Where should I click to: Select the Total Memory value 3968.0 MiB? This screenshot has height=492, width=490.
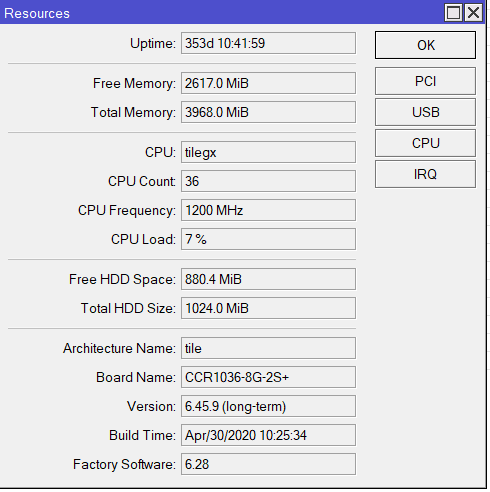(x=268, y=112)
